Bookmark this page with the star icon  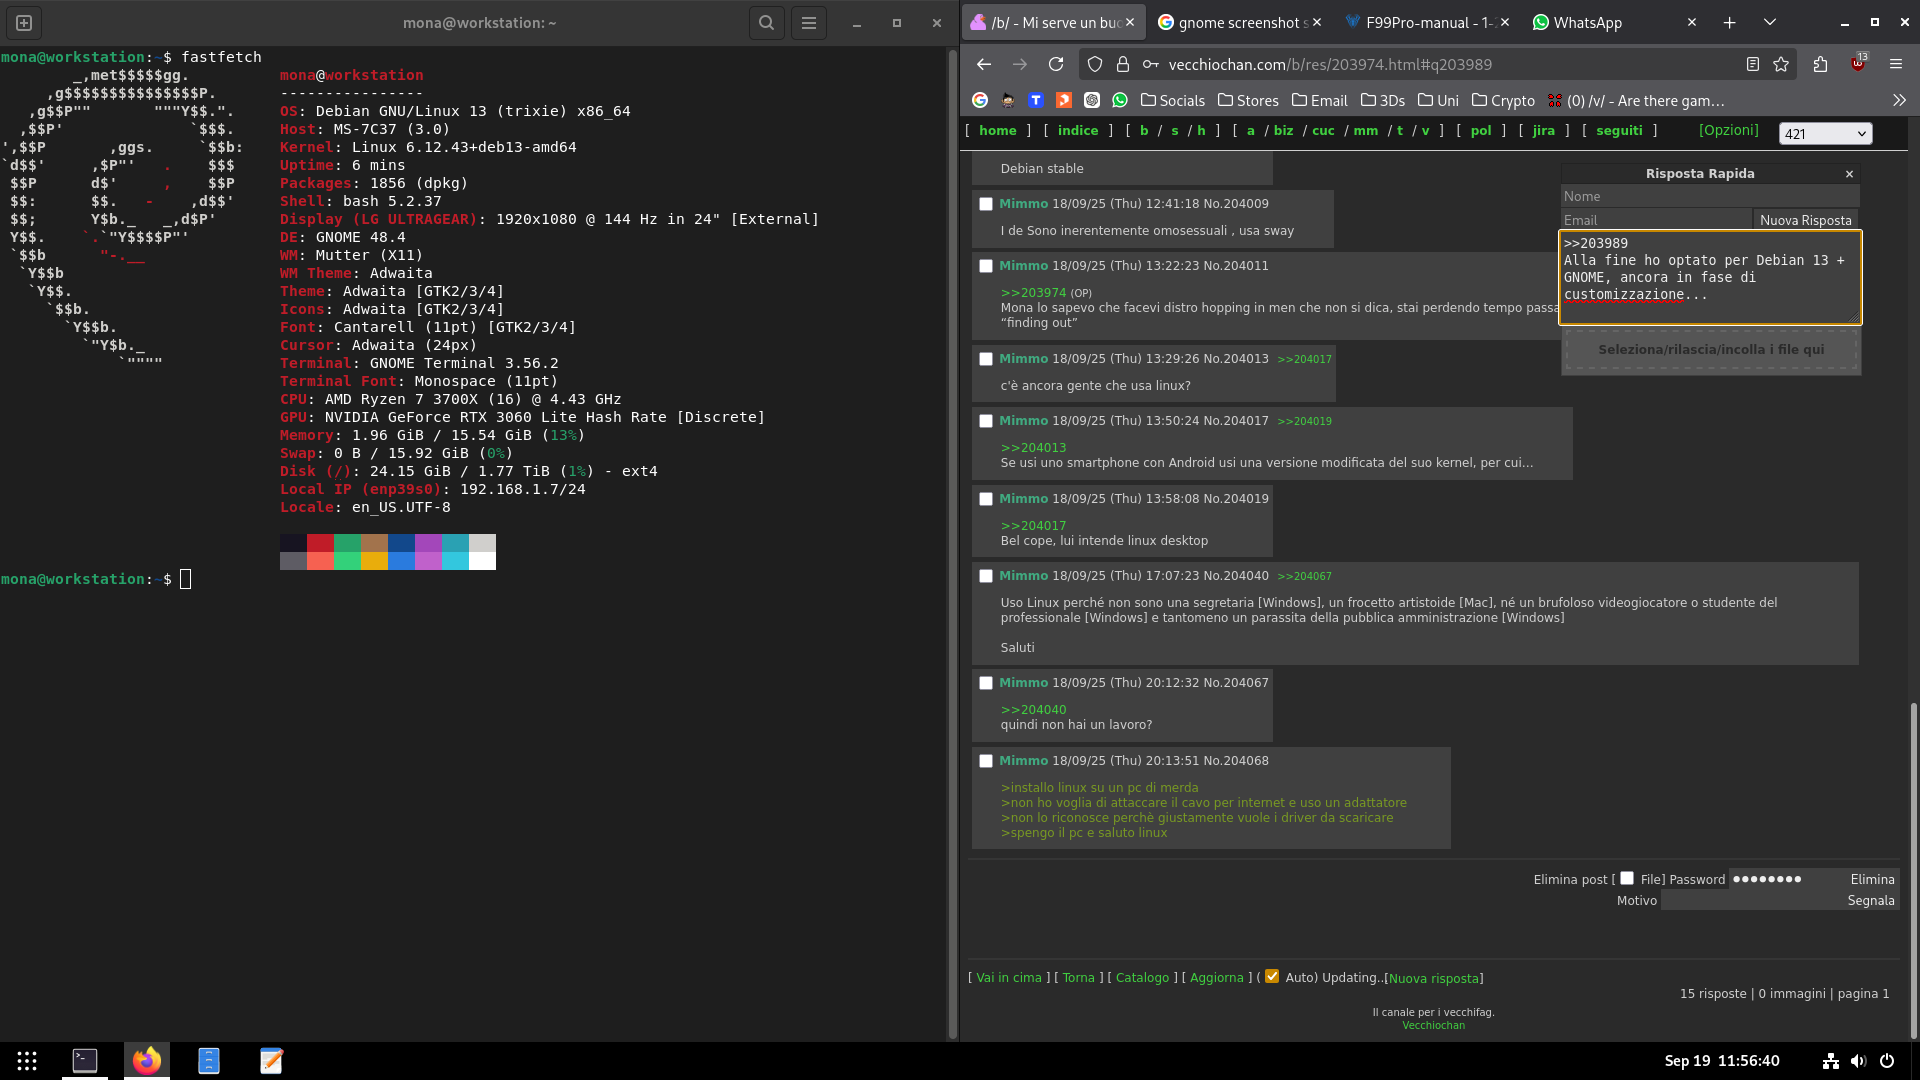pos(1781,64)
